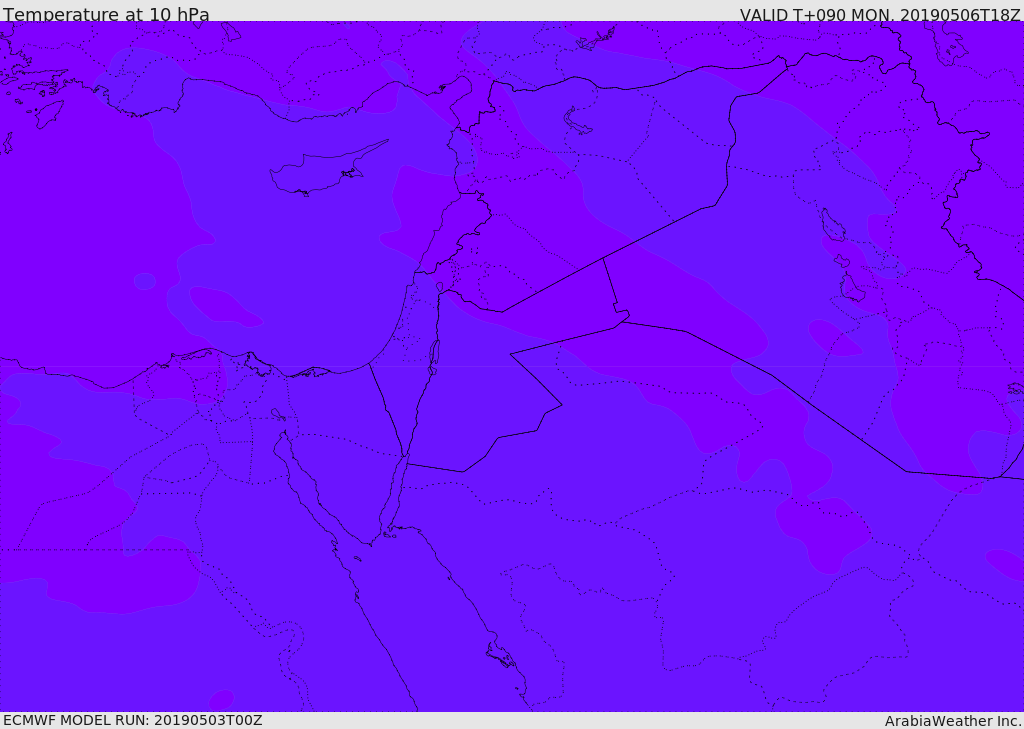1024x729 pixels.
Task: Click the "Temperature at 10 hPa" title
Action: click(x=106, y=15)
